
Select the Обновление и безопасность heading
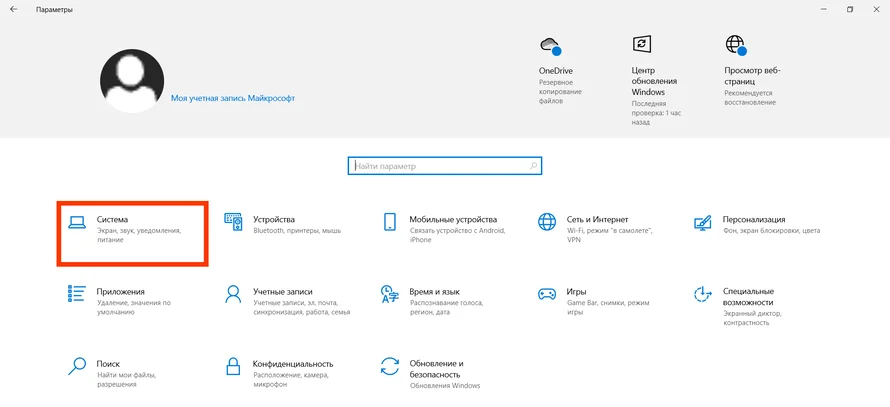[x=437, y=368]
